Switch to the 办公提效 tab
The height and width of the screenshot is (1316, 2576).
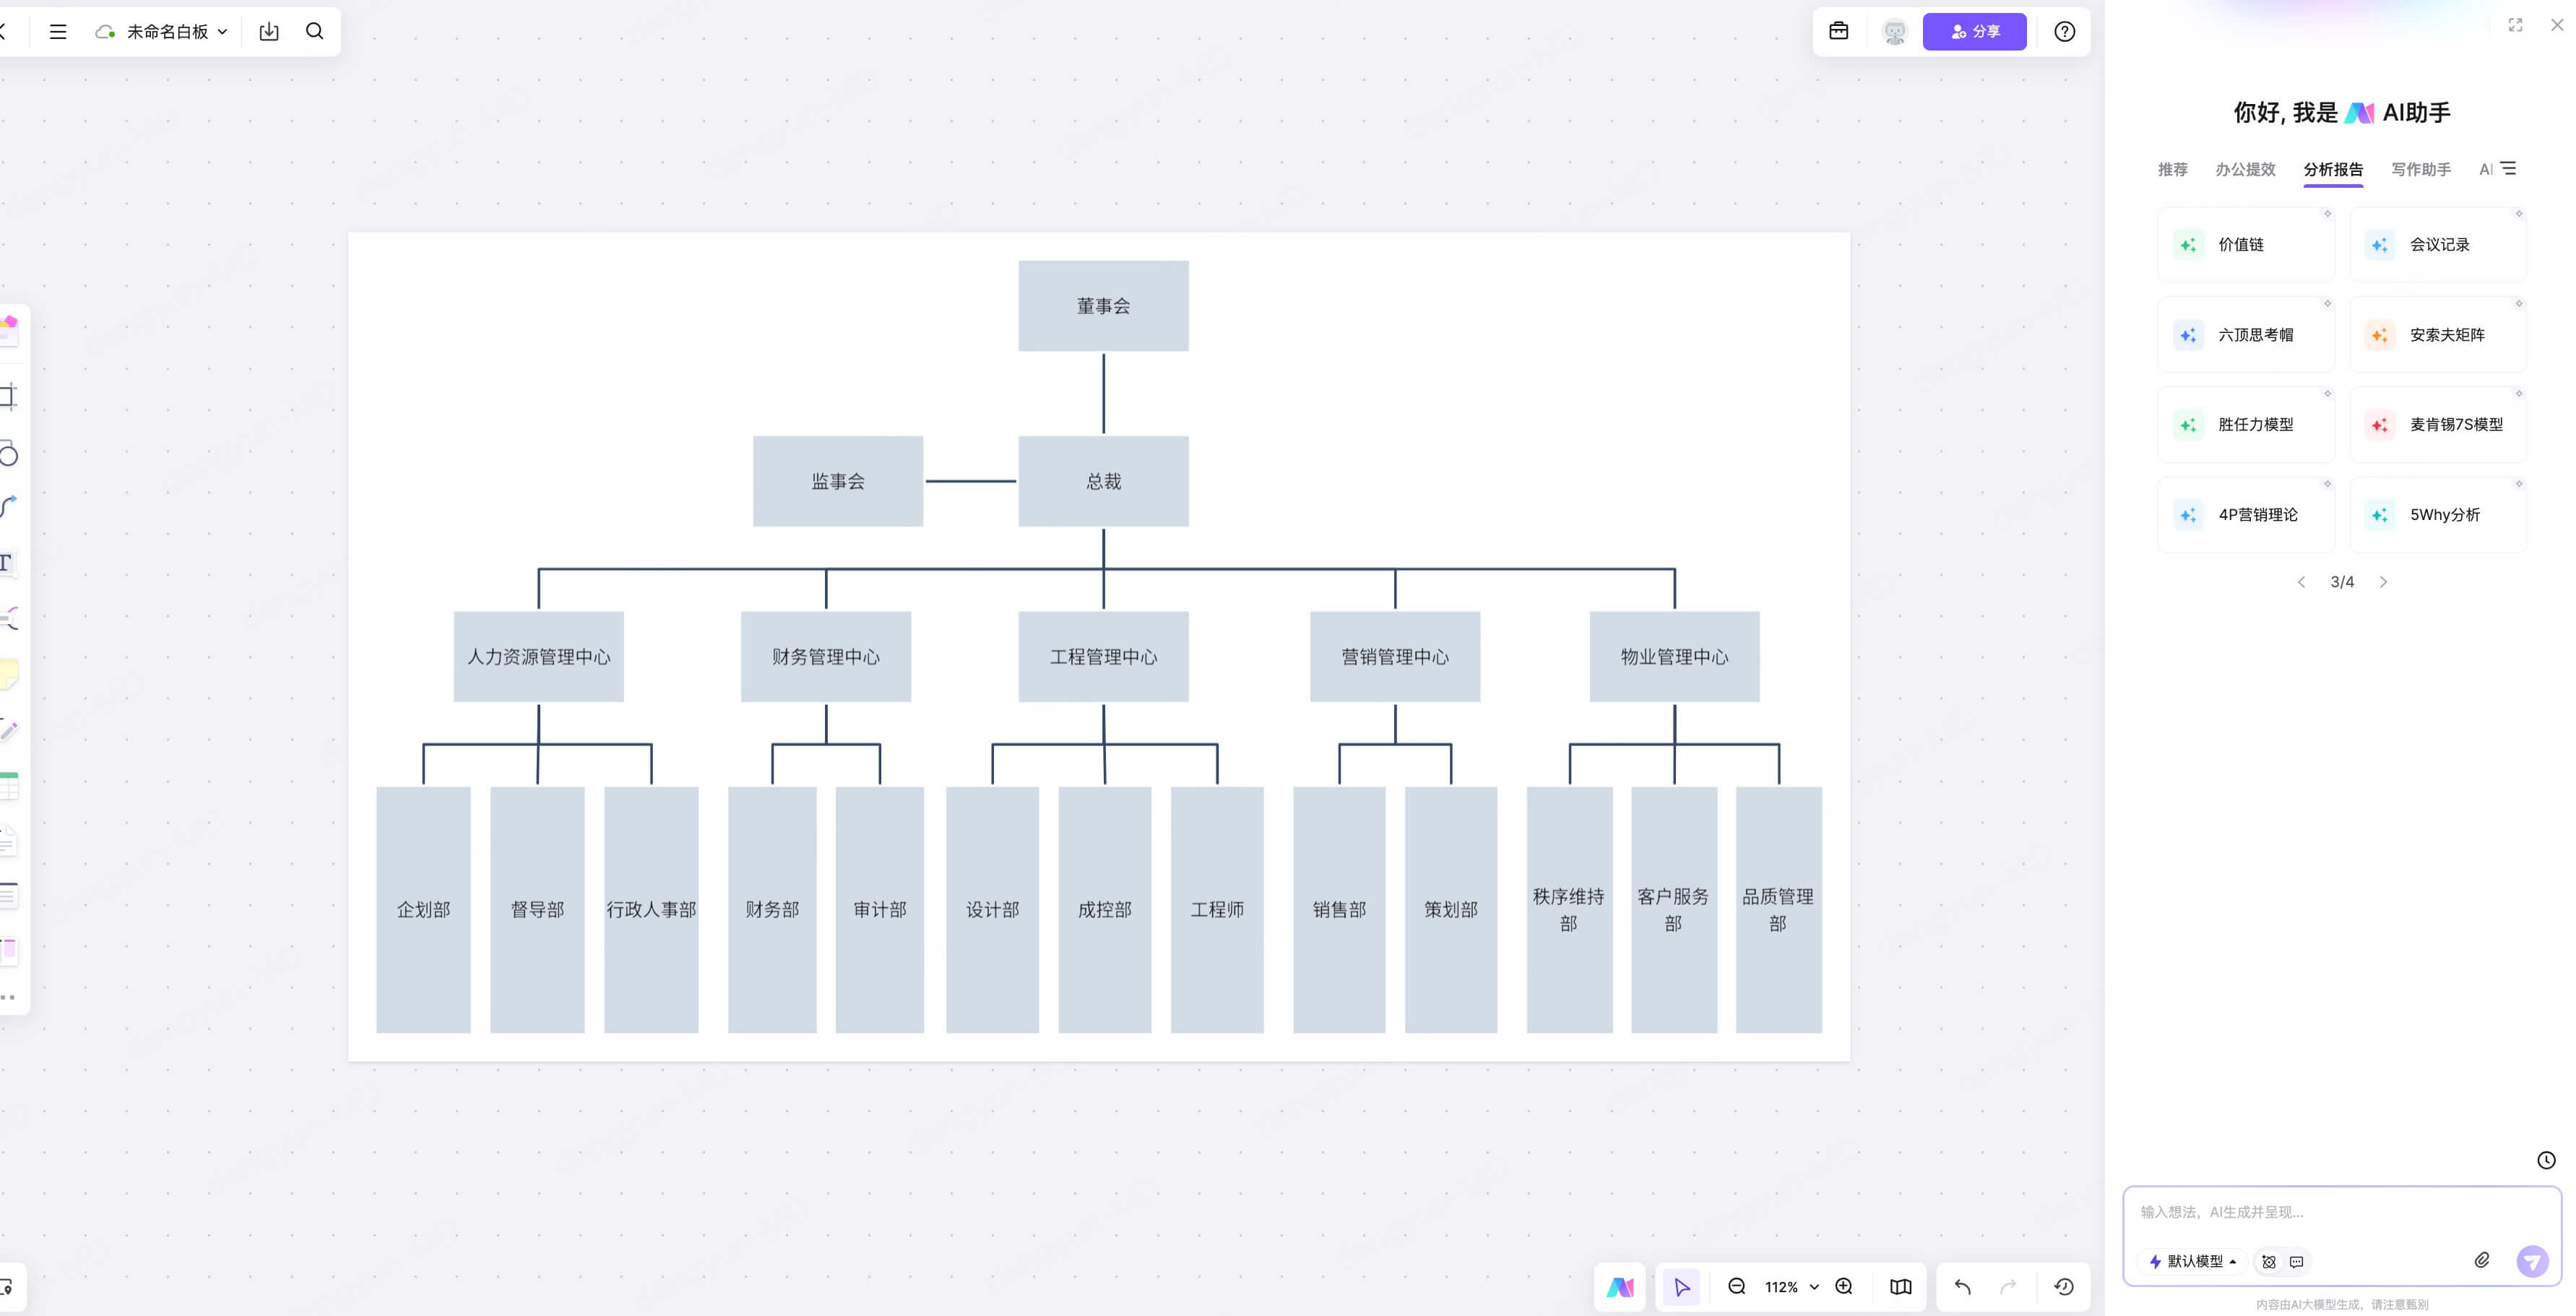(x=2245, y=169)
